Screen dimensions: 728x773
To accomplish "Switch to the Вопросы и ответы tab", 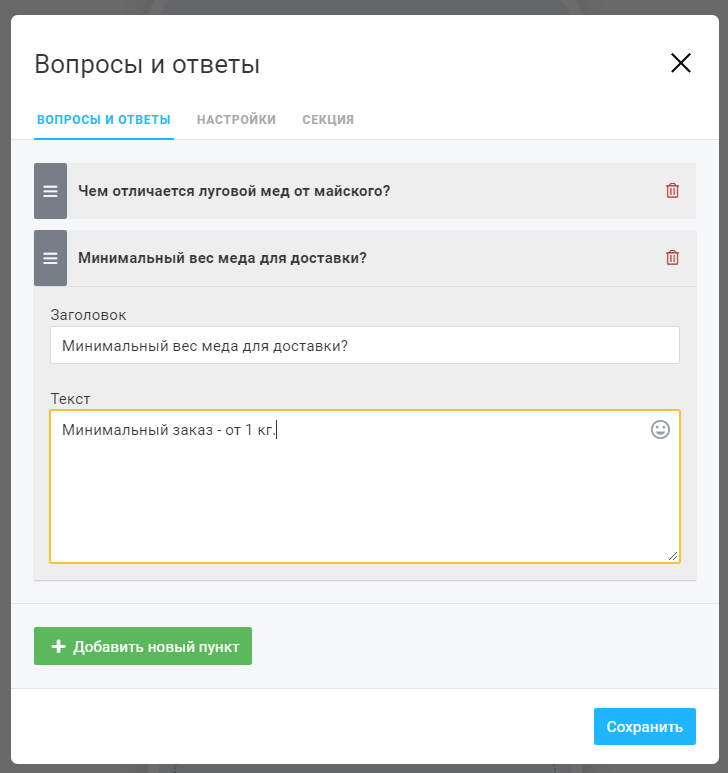I will coord(103,120).
